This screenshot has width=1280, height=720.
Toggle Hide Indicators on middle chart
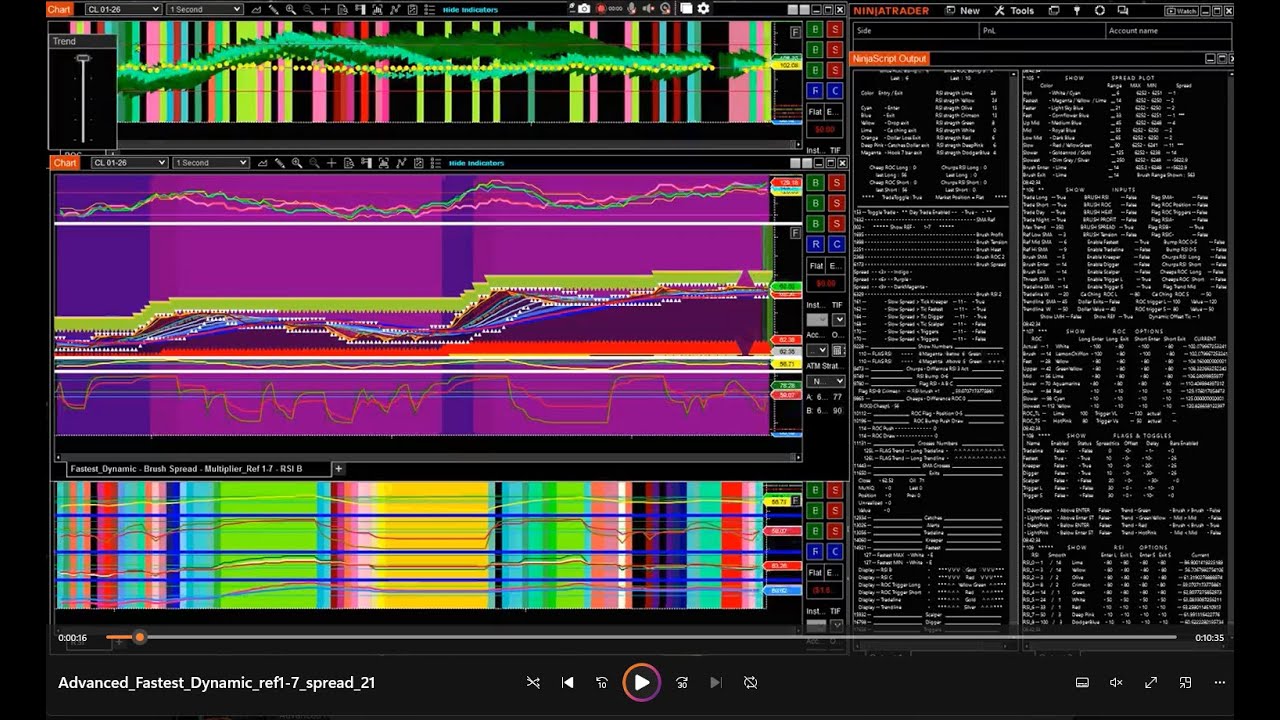click(x=476, y=163)
